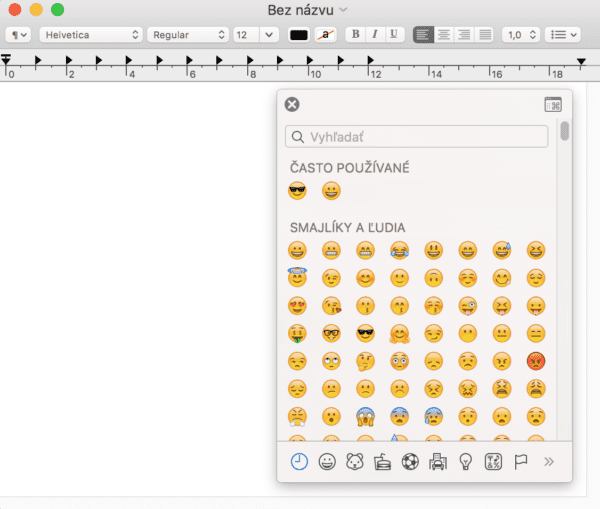Toggle bold text formatting

click(355, 34)
